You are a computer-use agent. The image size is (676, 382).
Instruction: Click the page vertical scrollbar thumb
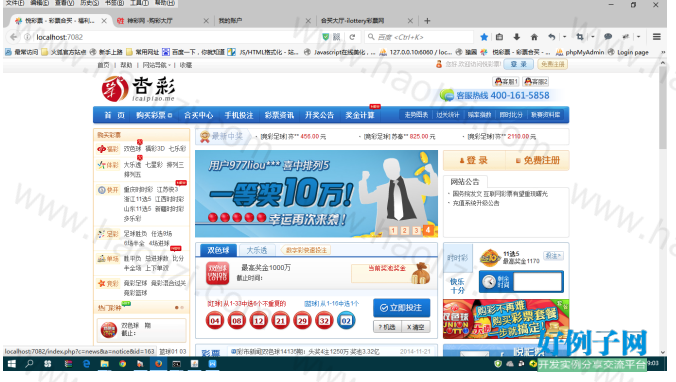(663, 108)
